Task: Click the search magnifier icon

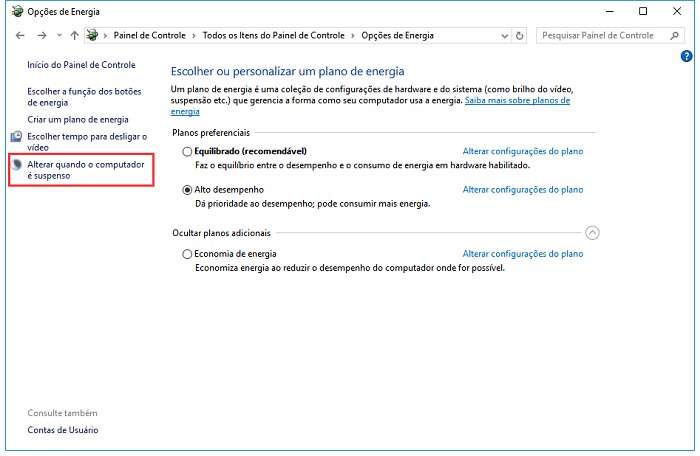Action: [x=675, y=35]
